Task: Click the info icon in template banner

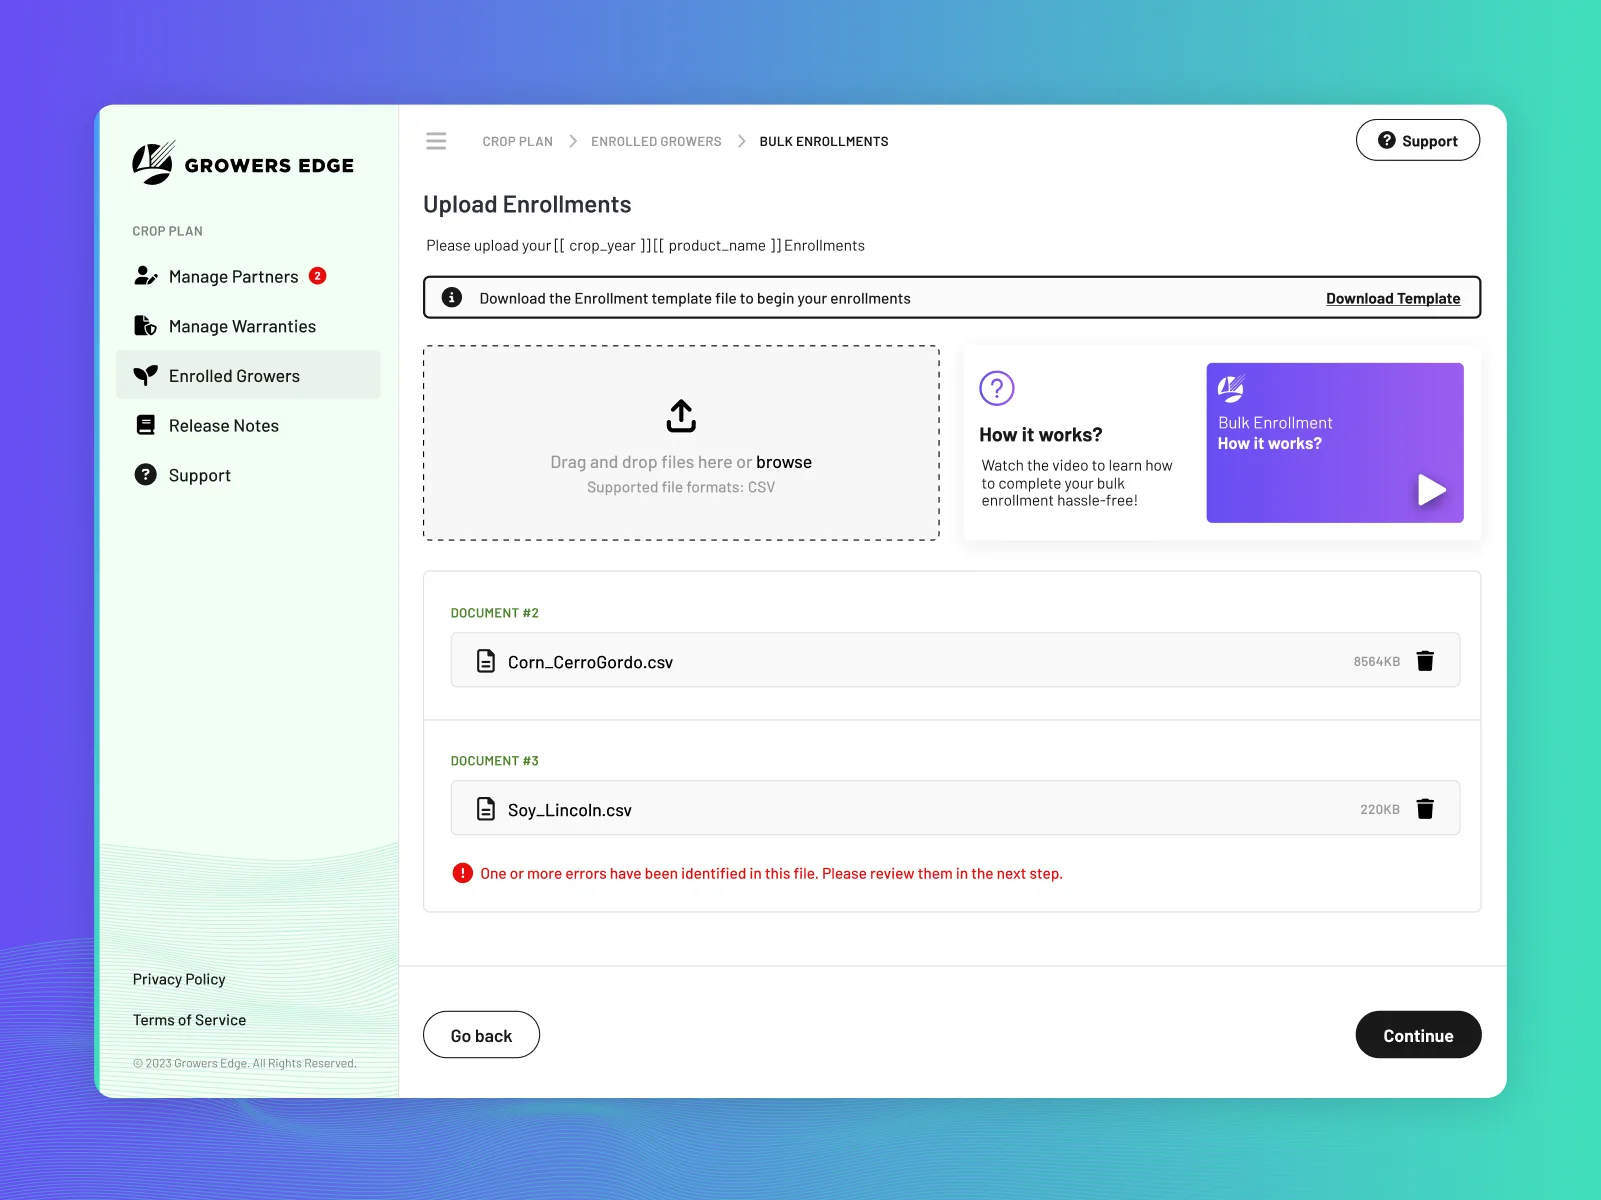Action: 452,298
